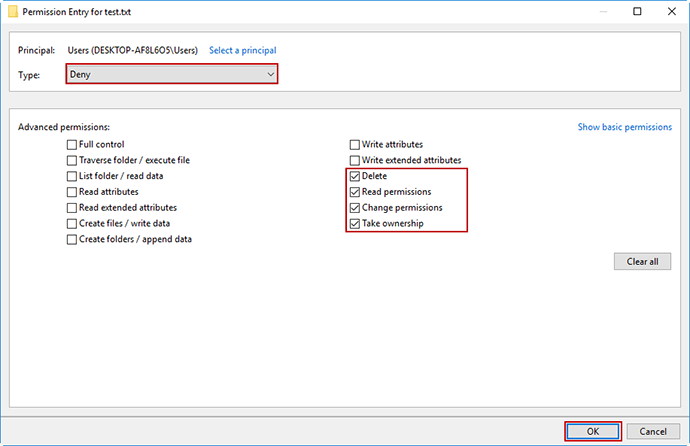The width and height of the screenshot is (690, 446).
Task: Click the Type: label
Action: [x=29, y=75]
